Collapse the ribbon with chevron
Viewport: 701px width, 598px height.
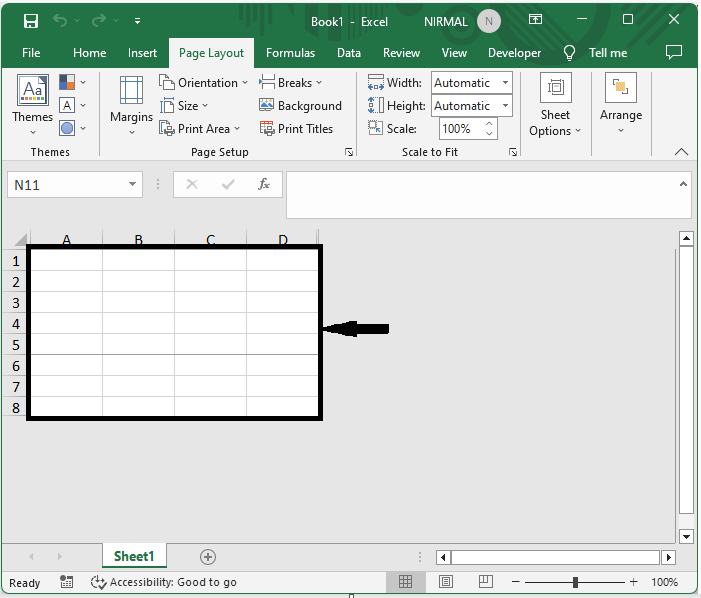pyautogui.click(x=681, y=152)
